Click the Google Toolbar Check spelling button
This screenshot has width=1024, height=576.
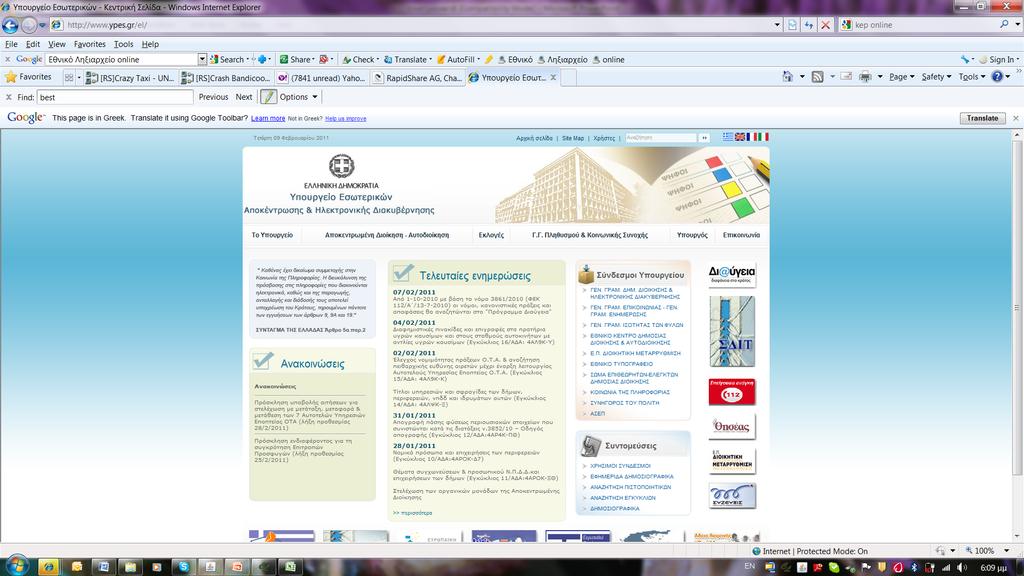359,59
